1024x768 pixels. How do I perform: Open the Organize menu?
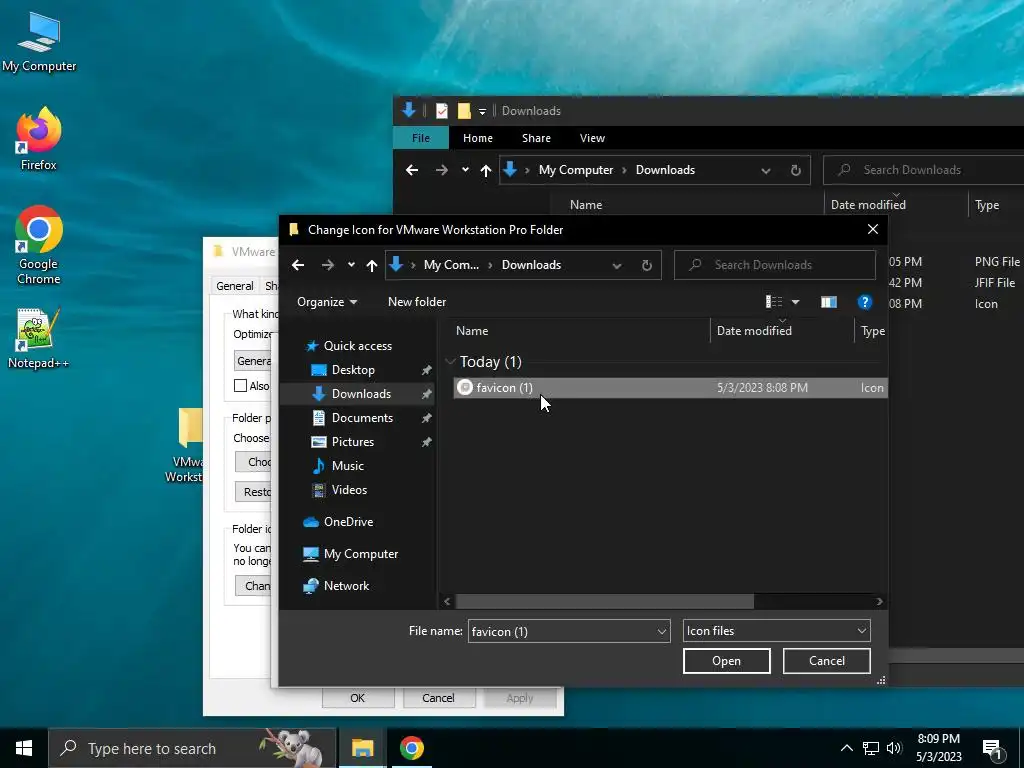[327, 302]
